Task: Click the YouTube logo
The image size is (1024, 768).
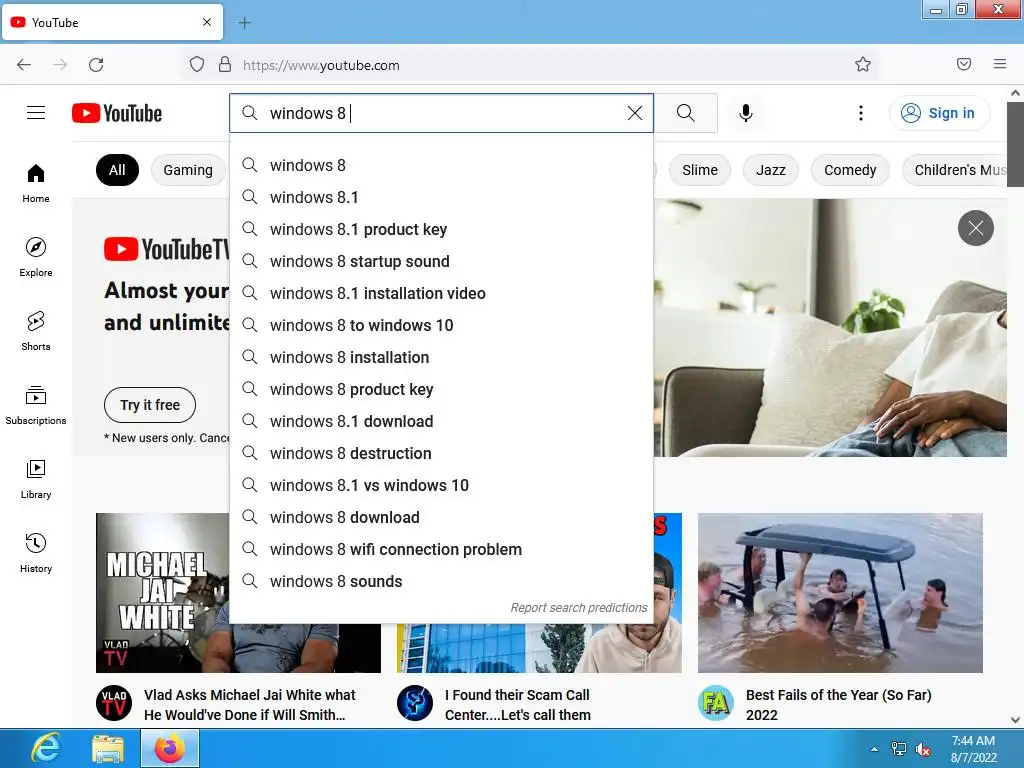Action: tap(117, 113)
